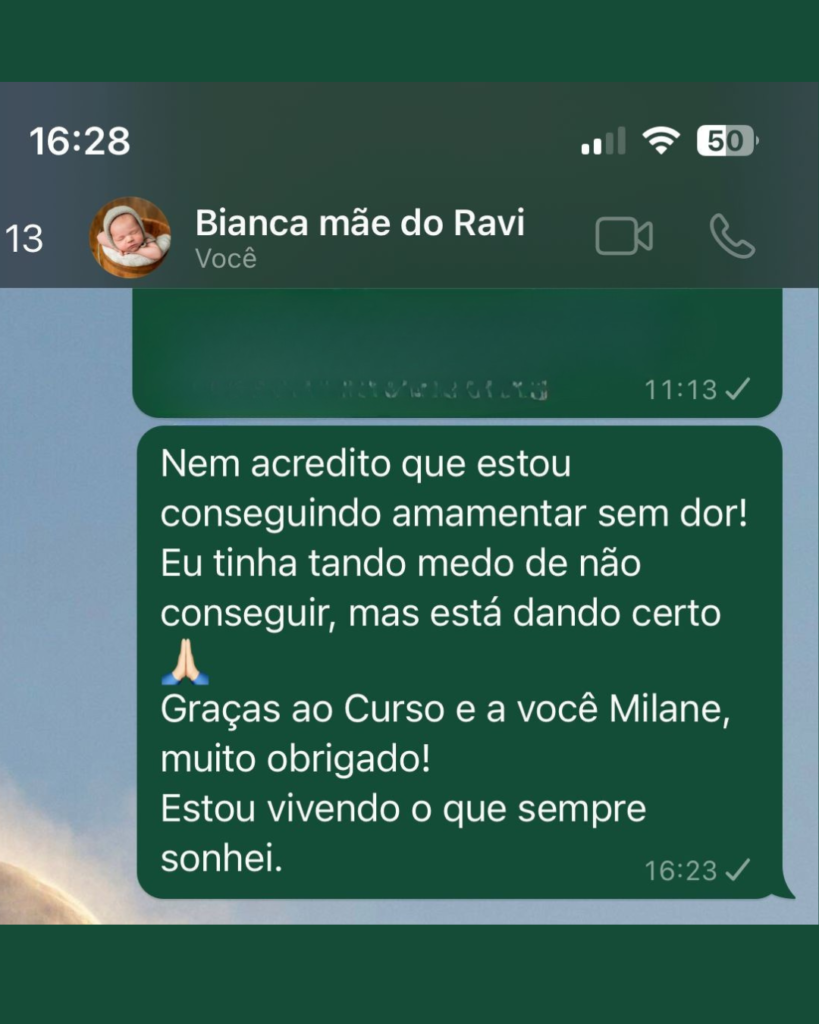Start a video call with Bianca
This screenshot has height=1024, width=819.
coord(624,236)
